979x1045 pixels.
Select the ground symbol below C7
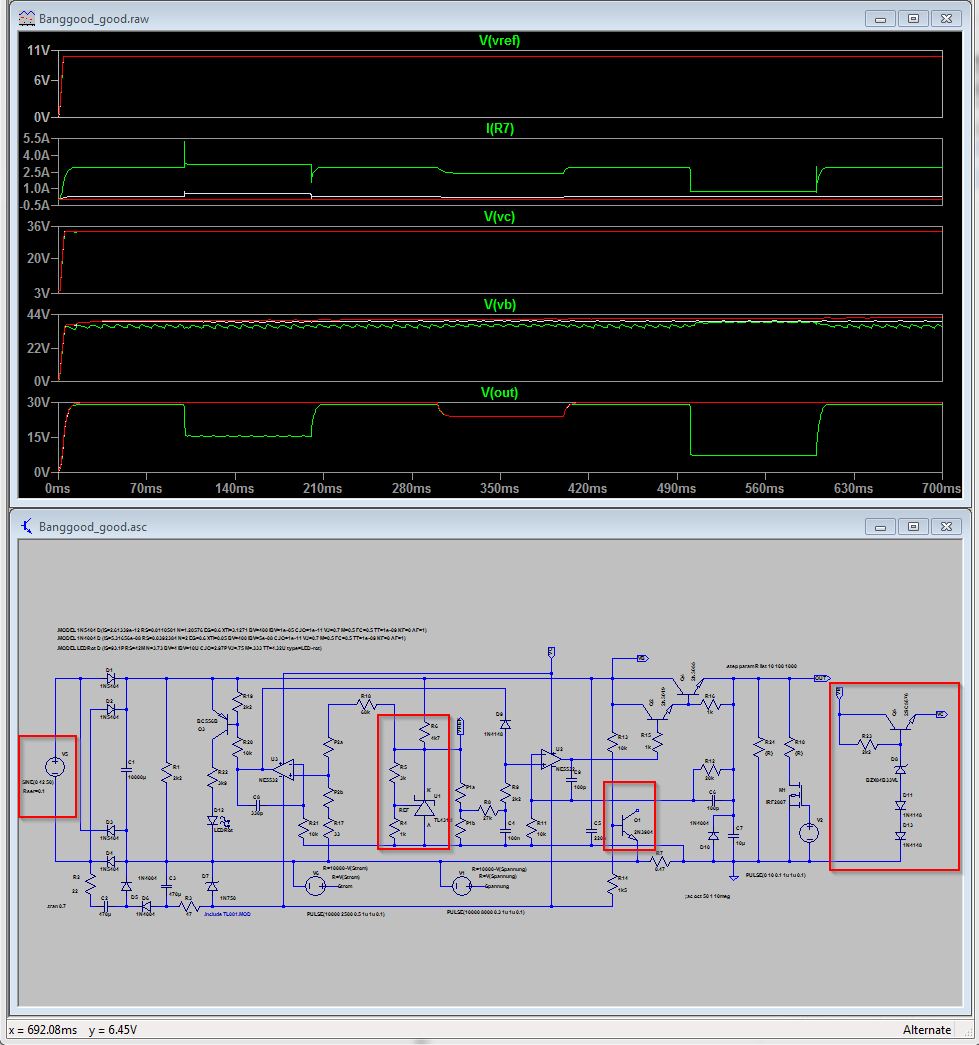tap(734, 877)
